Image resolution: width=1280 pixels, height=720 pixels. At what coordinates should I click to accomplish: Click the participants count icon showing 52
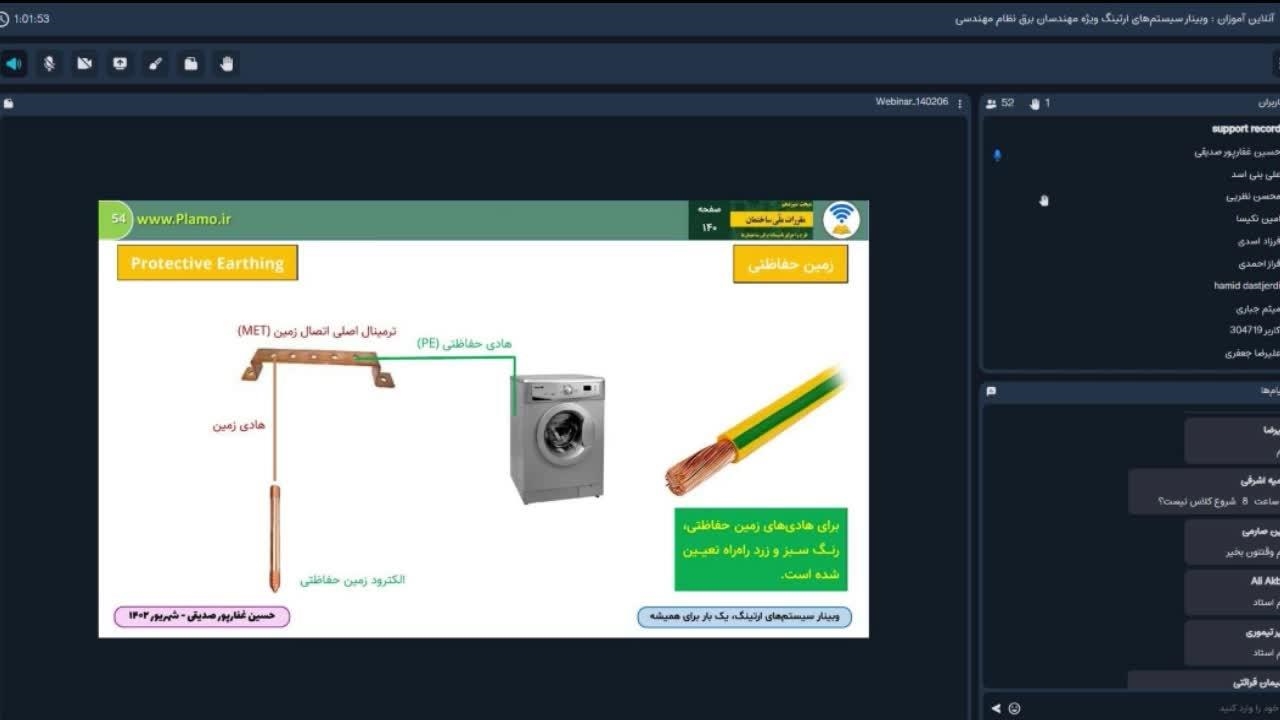[991, 103]
